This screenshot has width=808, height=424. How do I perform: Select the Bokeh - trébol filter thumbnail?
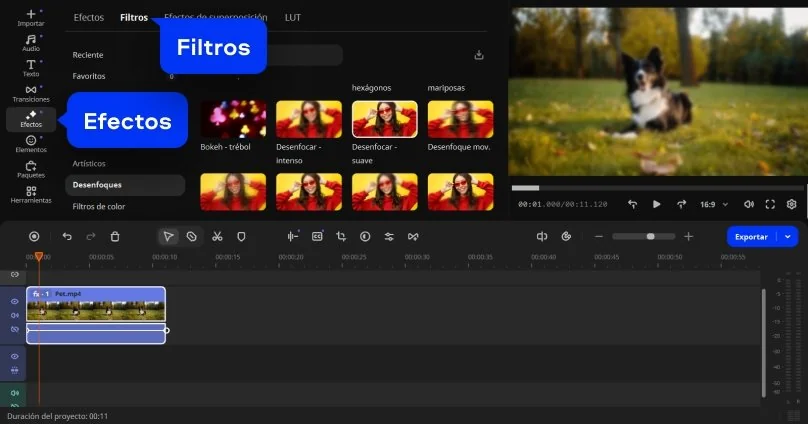pos(233,119)
